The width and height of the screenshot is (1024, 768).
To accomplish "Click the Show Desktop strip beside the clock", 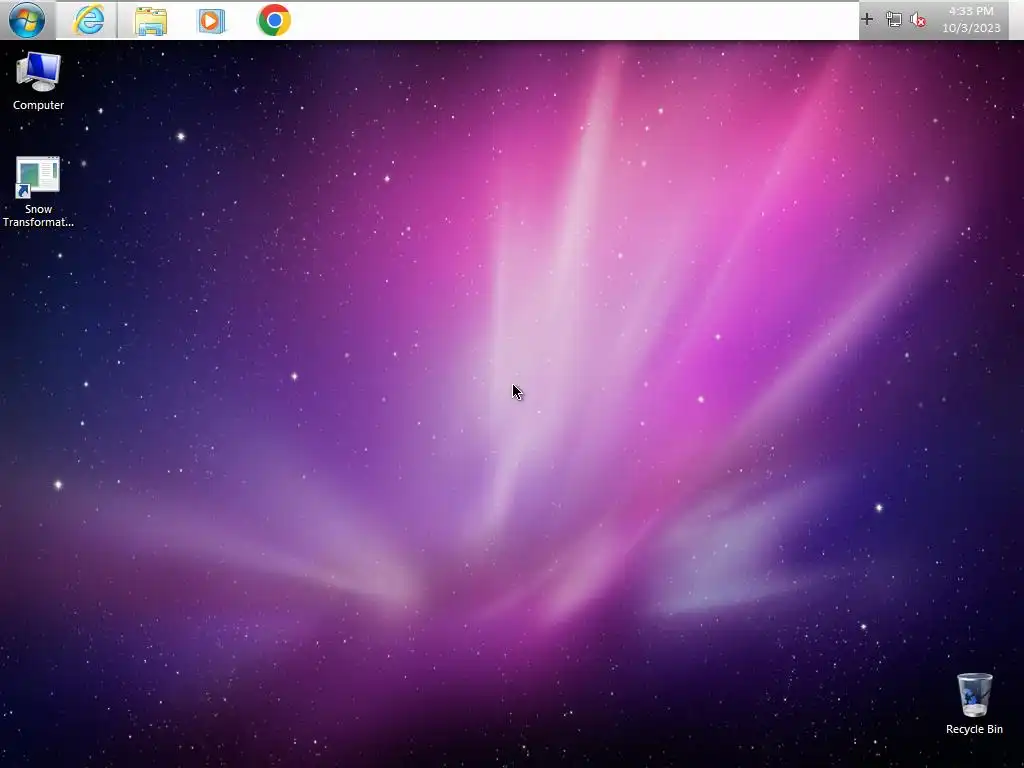I will [x=1016, y=20].
